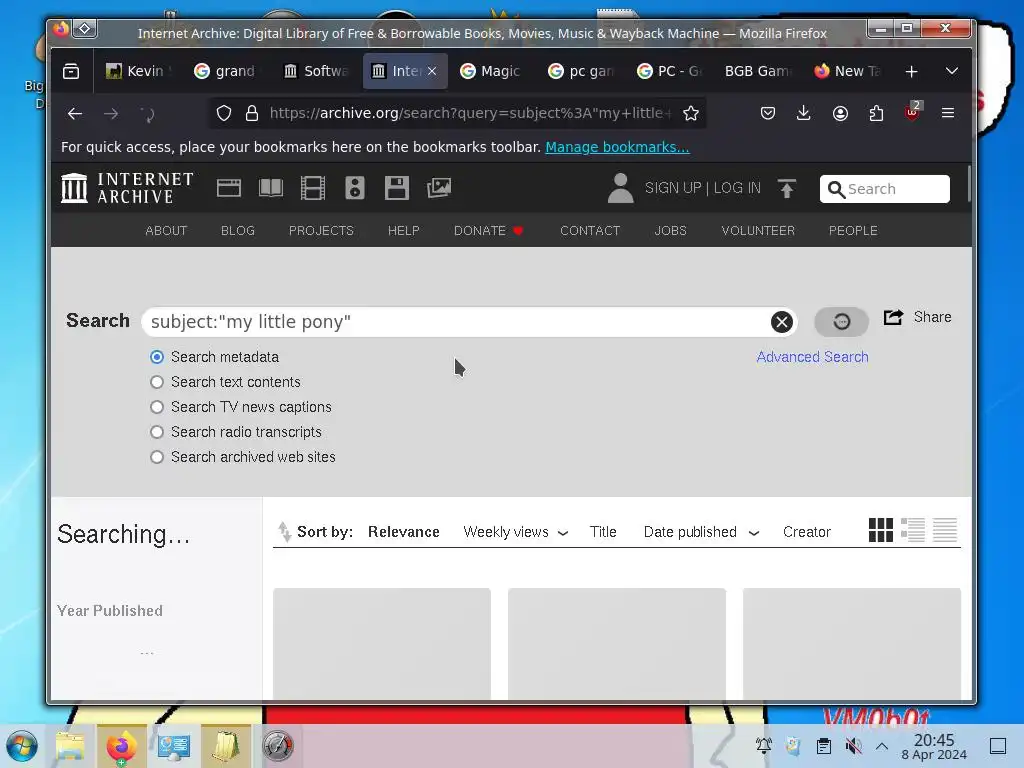Click the site security padlock icon

pos(251,114)
